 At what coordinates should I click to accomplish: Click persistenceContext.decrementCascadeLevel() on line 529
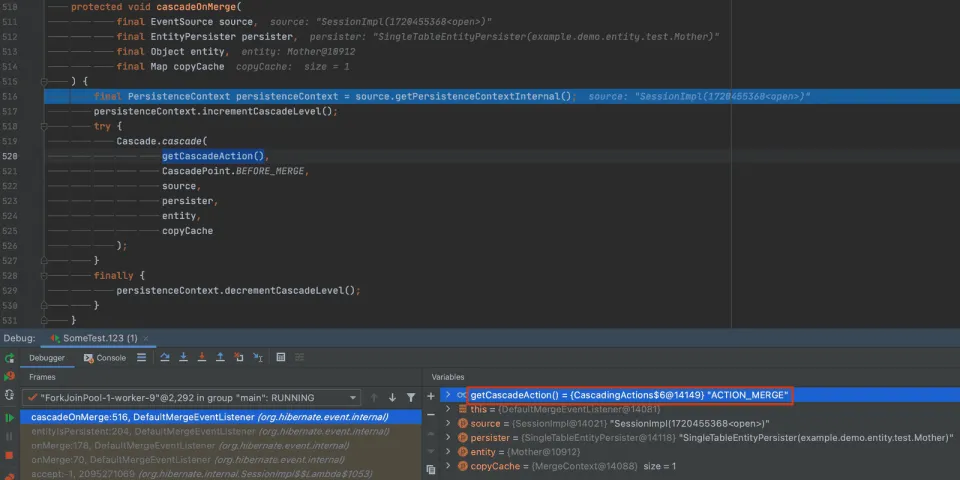236,291
